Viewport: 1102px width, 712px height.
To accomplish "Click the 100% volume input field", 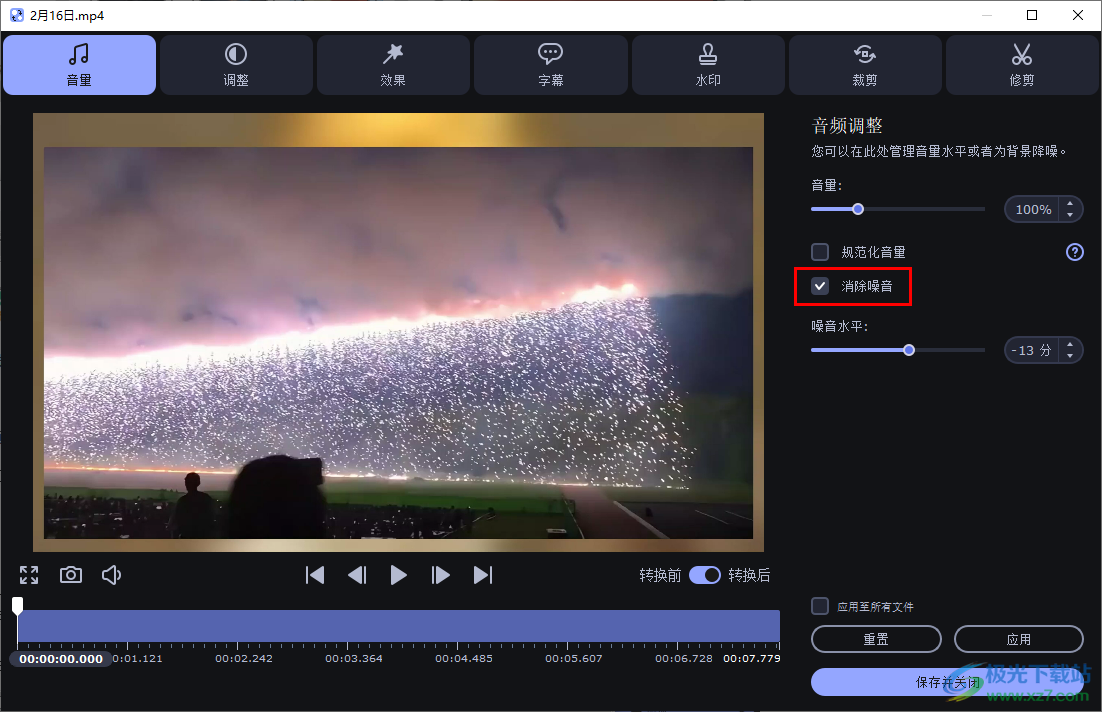I will [1032, 210].
